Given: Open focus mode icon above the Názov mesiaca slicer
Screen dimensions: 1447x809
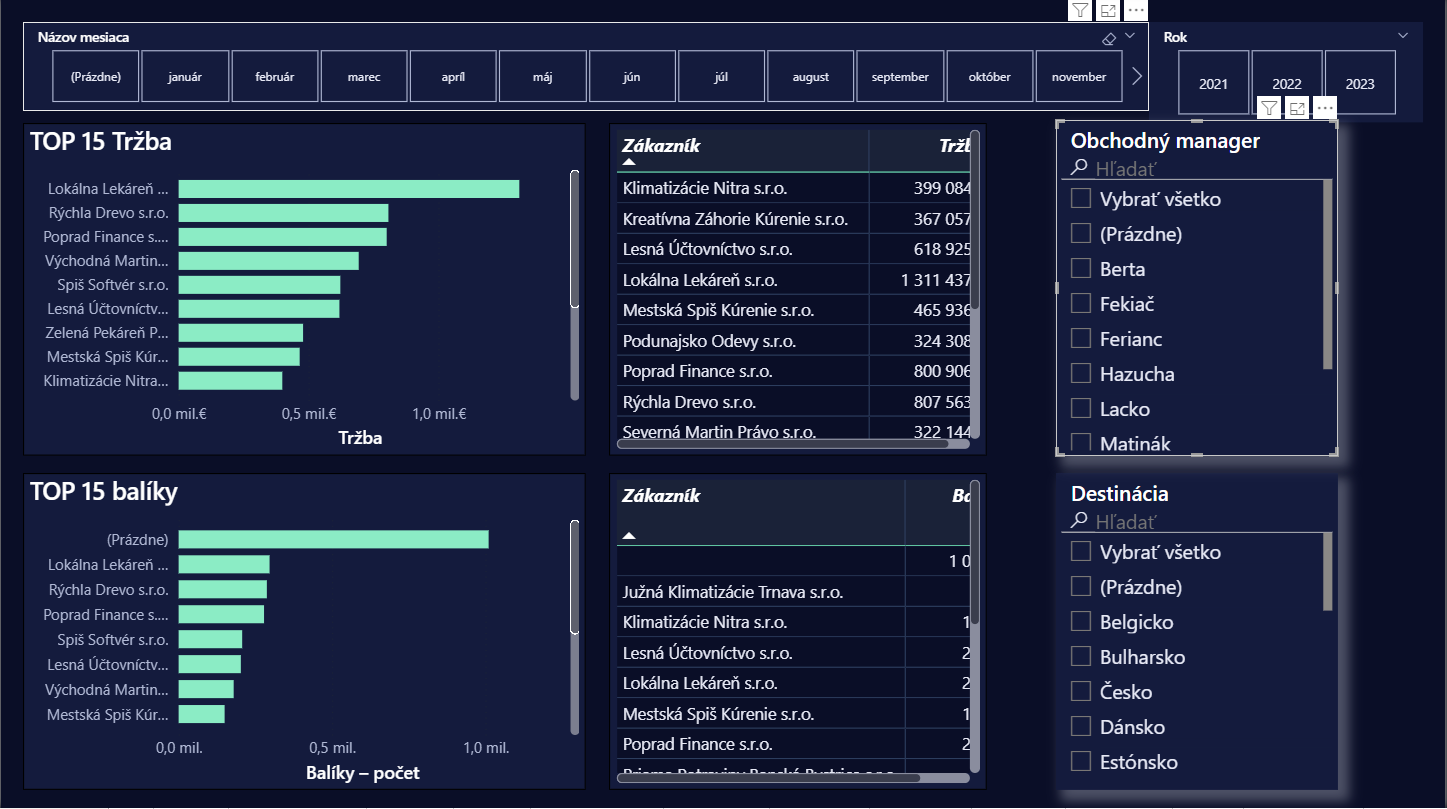Looking at the screenshot, I should (x=1108, y=10).
